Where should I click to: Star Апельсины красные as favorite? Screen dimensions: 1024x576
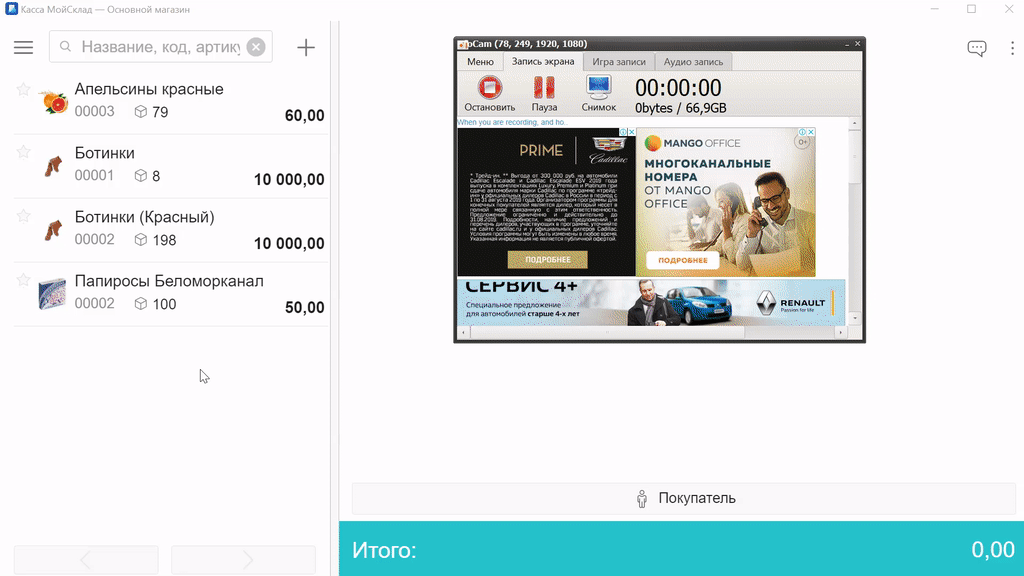tap(24, 89)
